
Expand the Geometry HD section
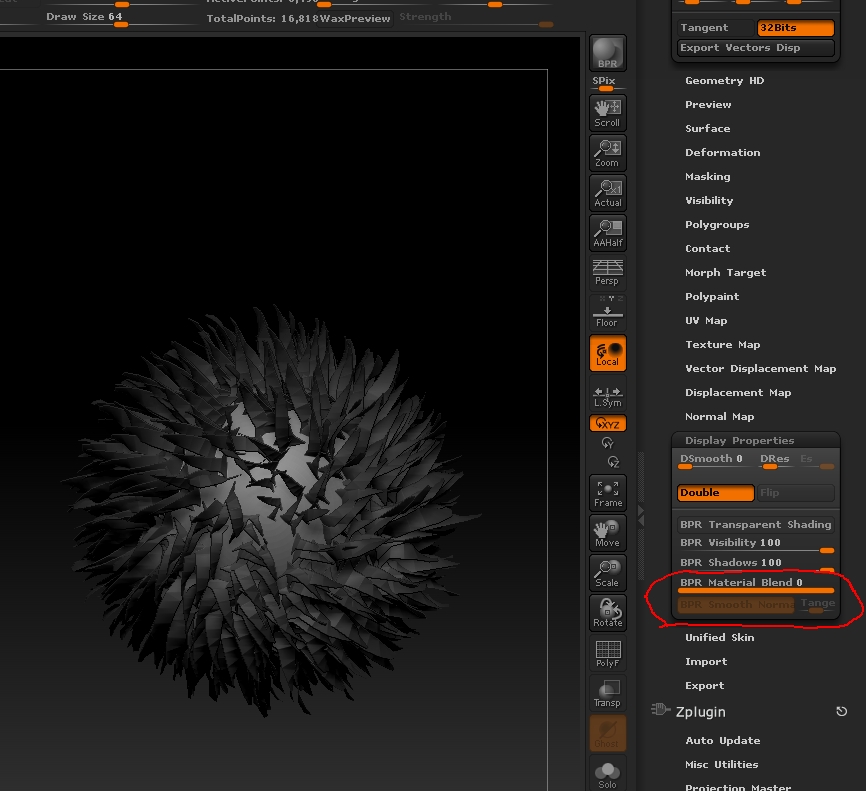(x=724, y=81)
